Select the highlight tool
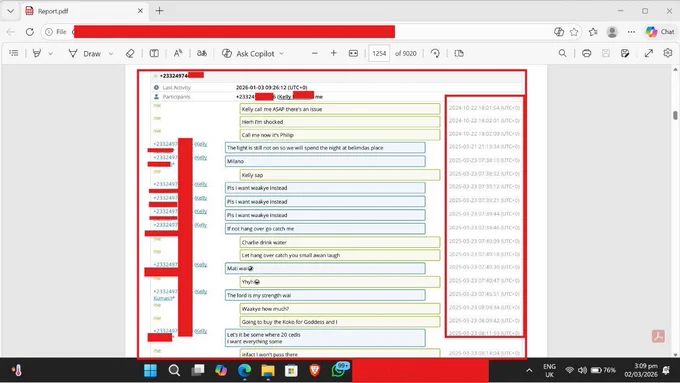The image size is (680, 383). click(37, 53)
